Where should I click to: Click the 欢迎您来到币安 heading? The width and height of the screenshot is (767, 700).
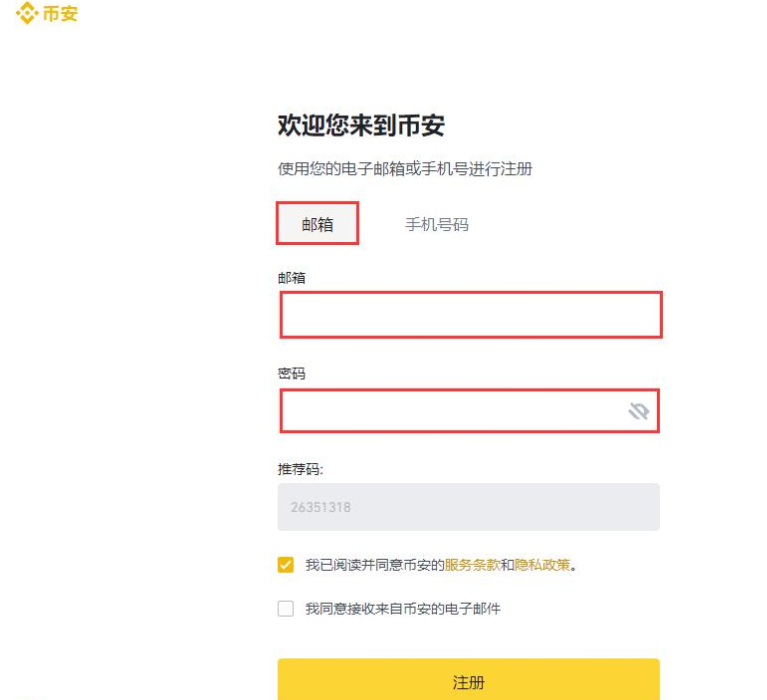coord(361,125)
